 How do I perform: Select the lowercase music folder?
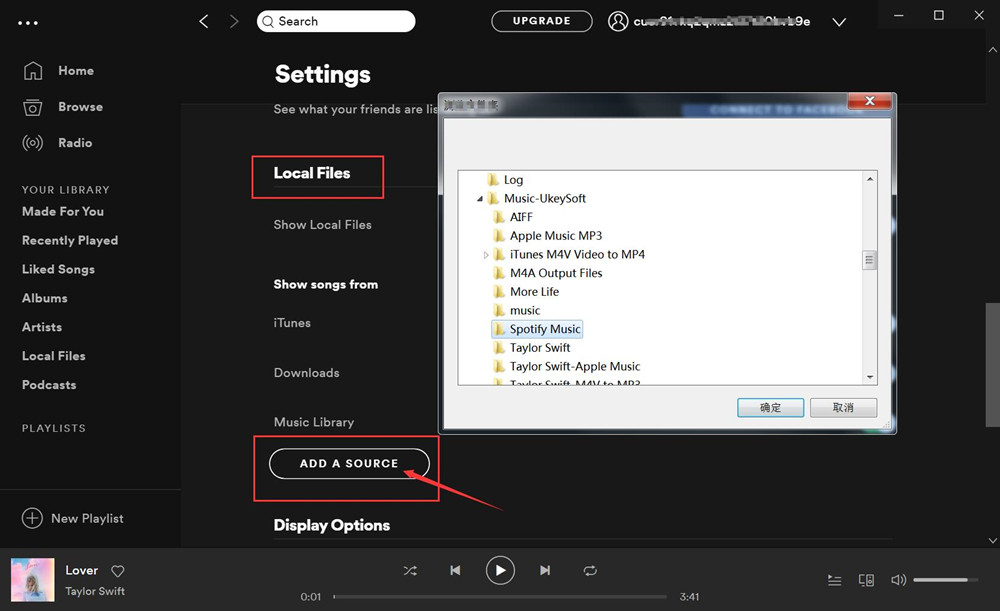coord(525,311)
